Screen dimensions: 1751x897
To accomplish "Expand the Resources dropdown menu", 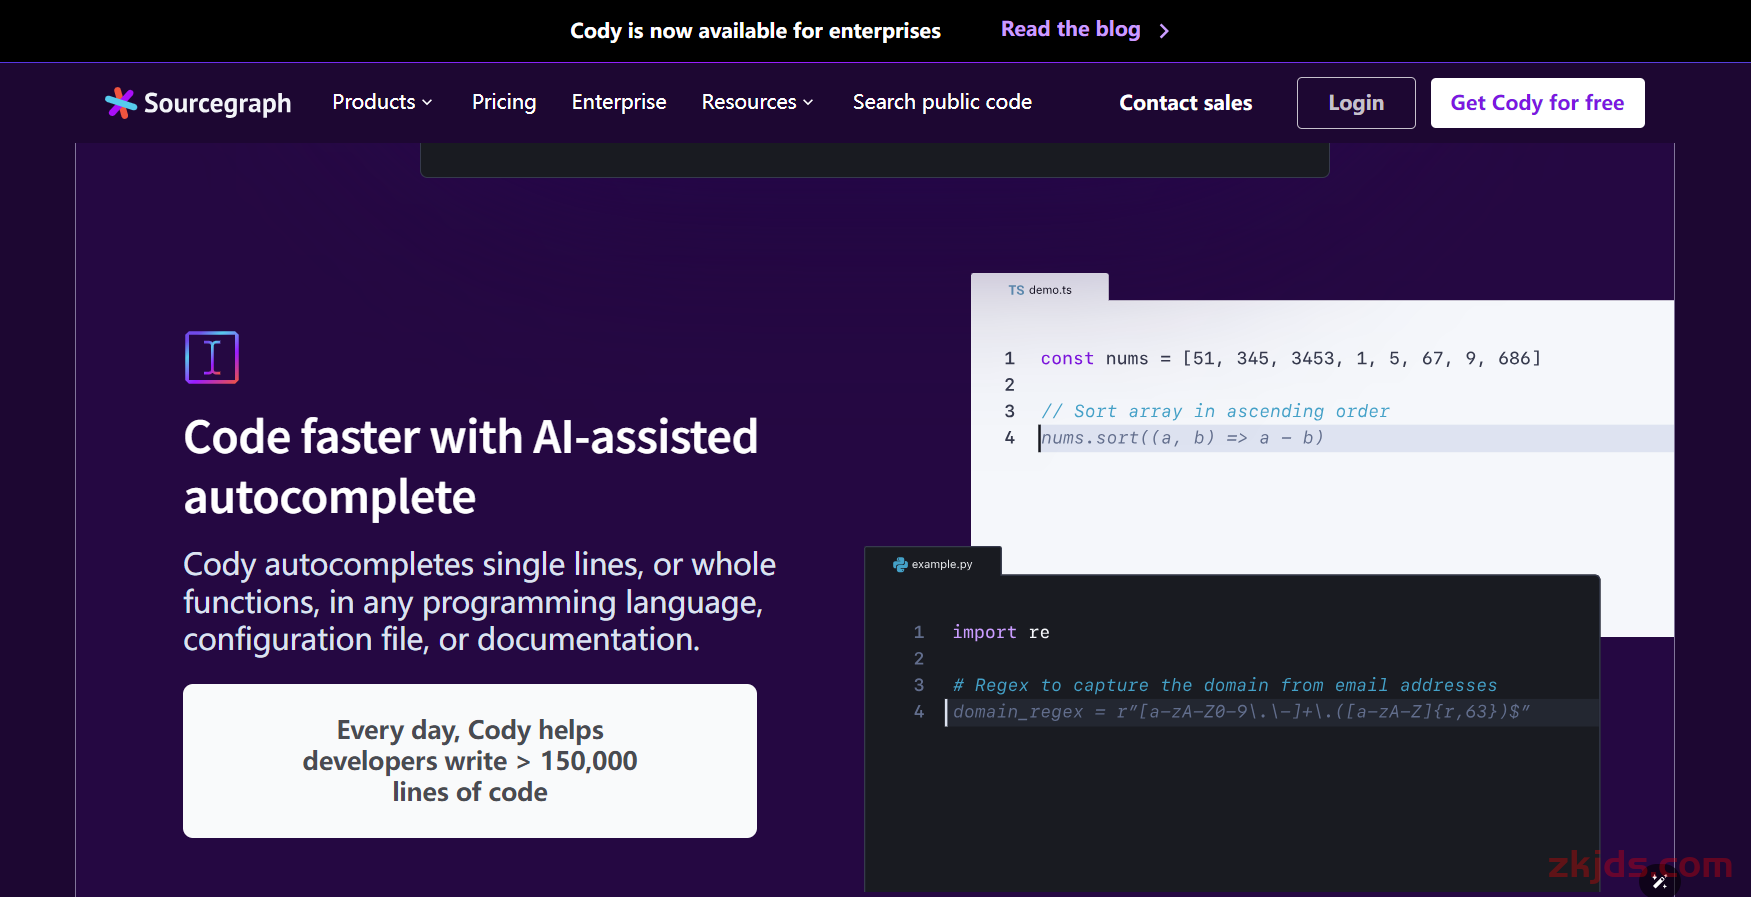I will (757, 102).
